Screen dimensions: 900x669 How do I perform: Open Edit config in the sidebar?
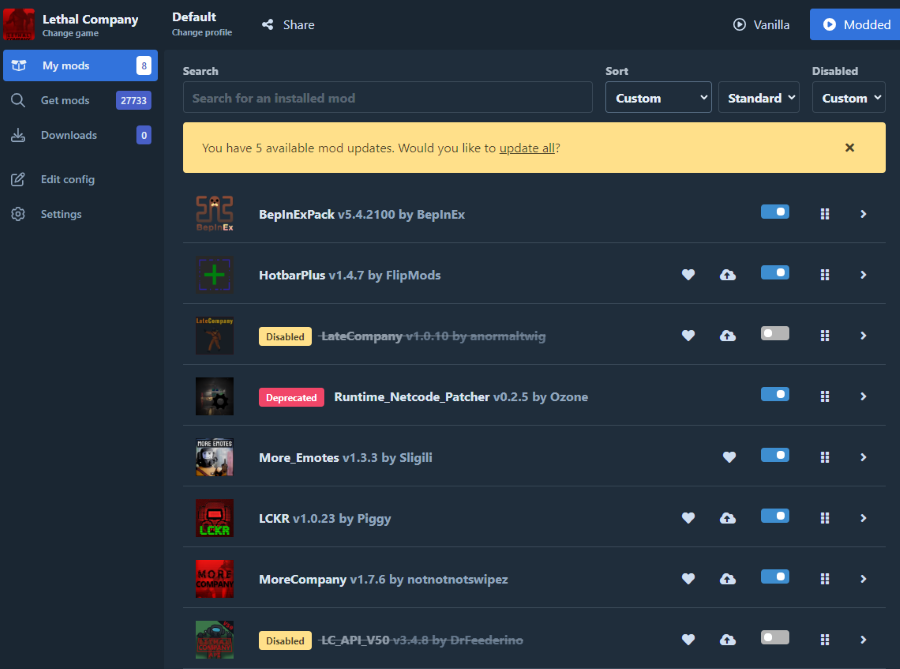80,180
